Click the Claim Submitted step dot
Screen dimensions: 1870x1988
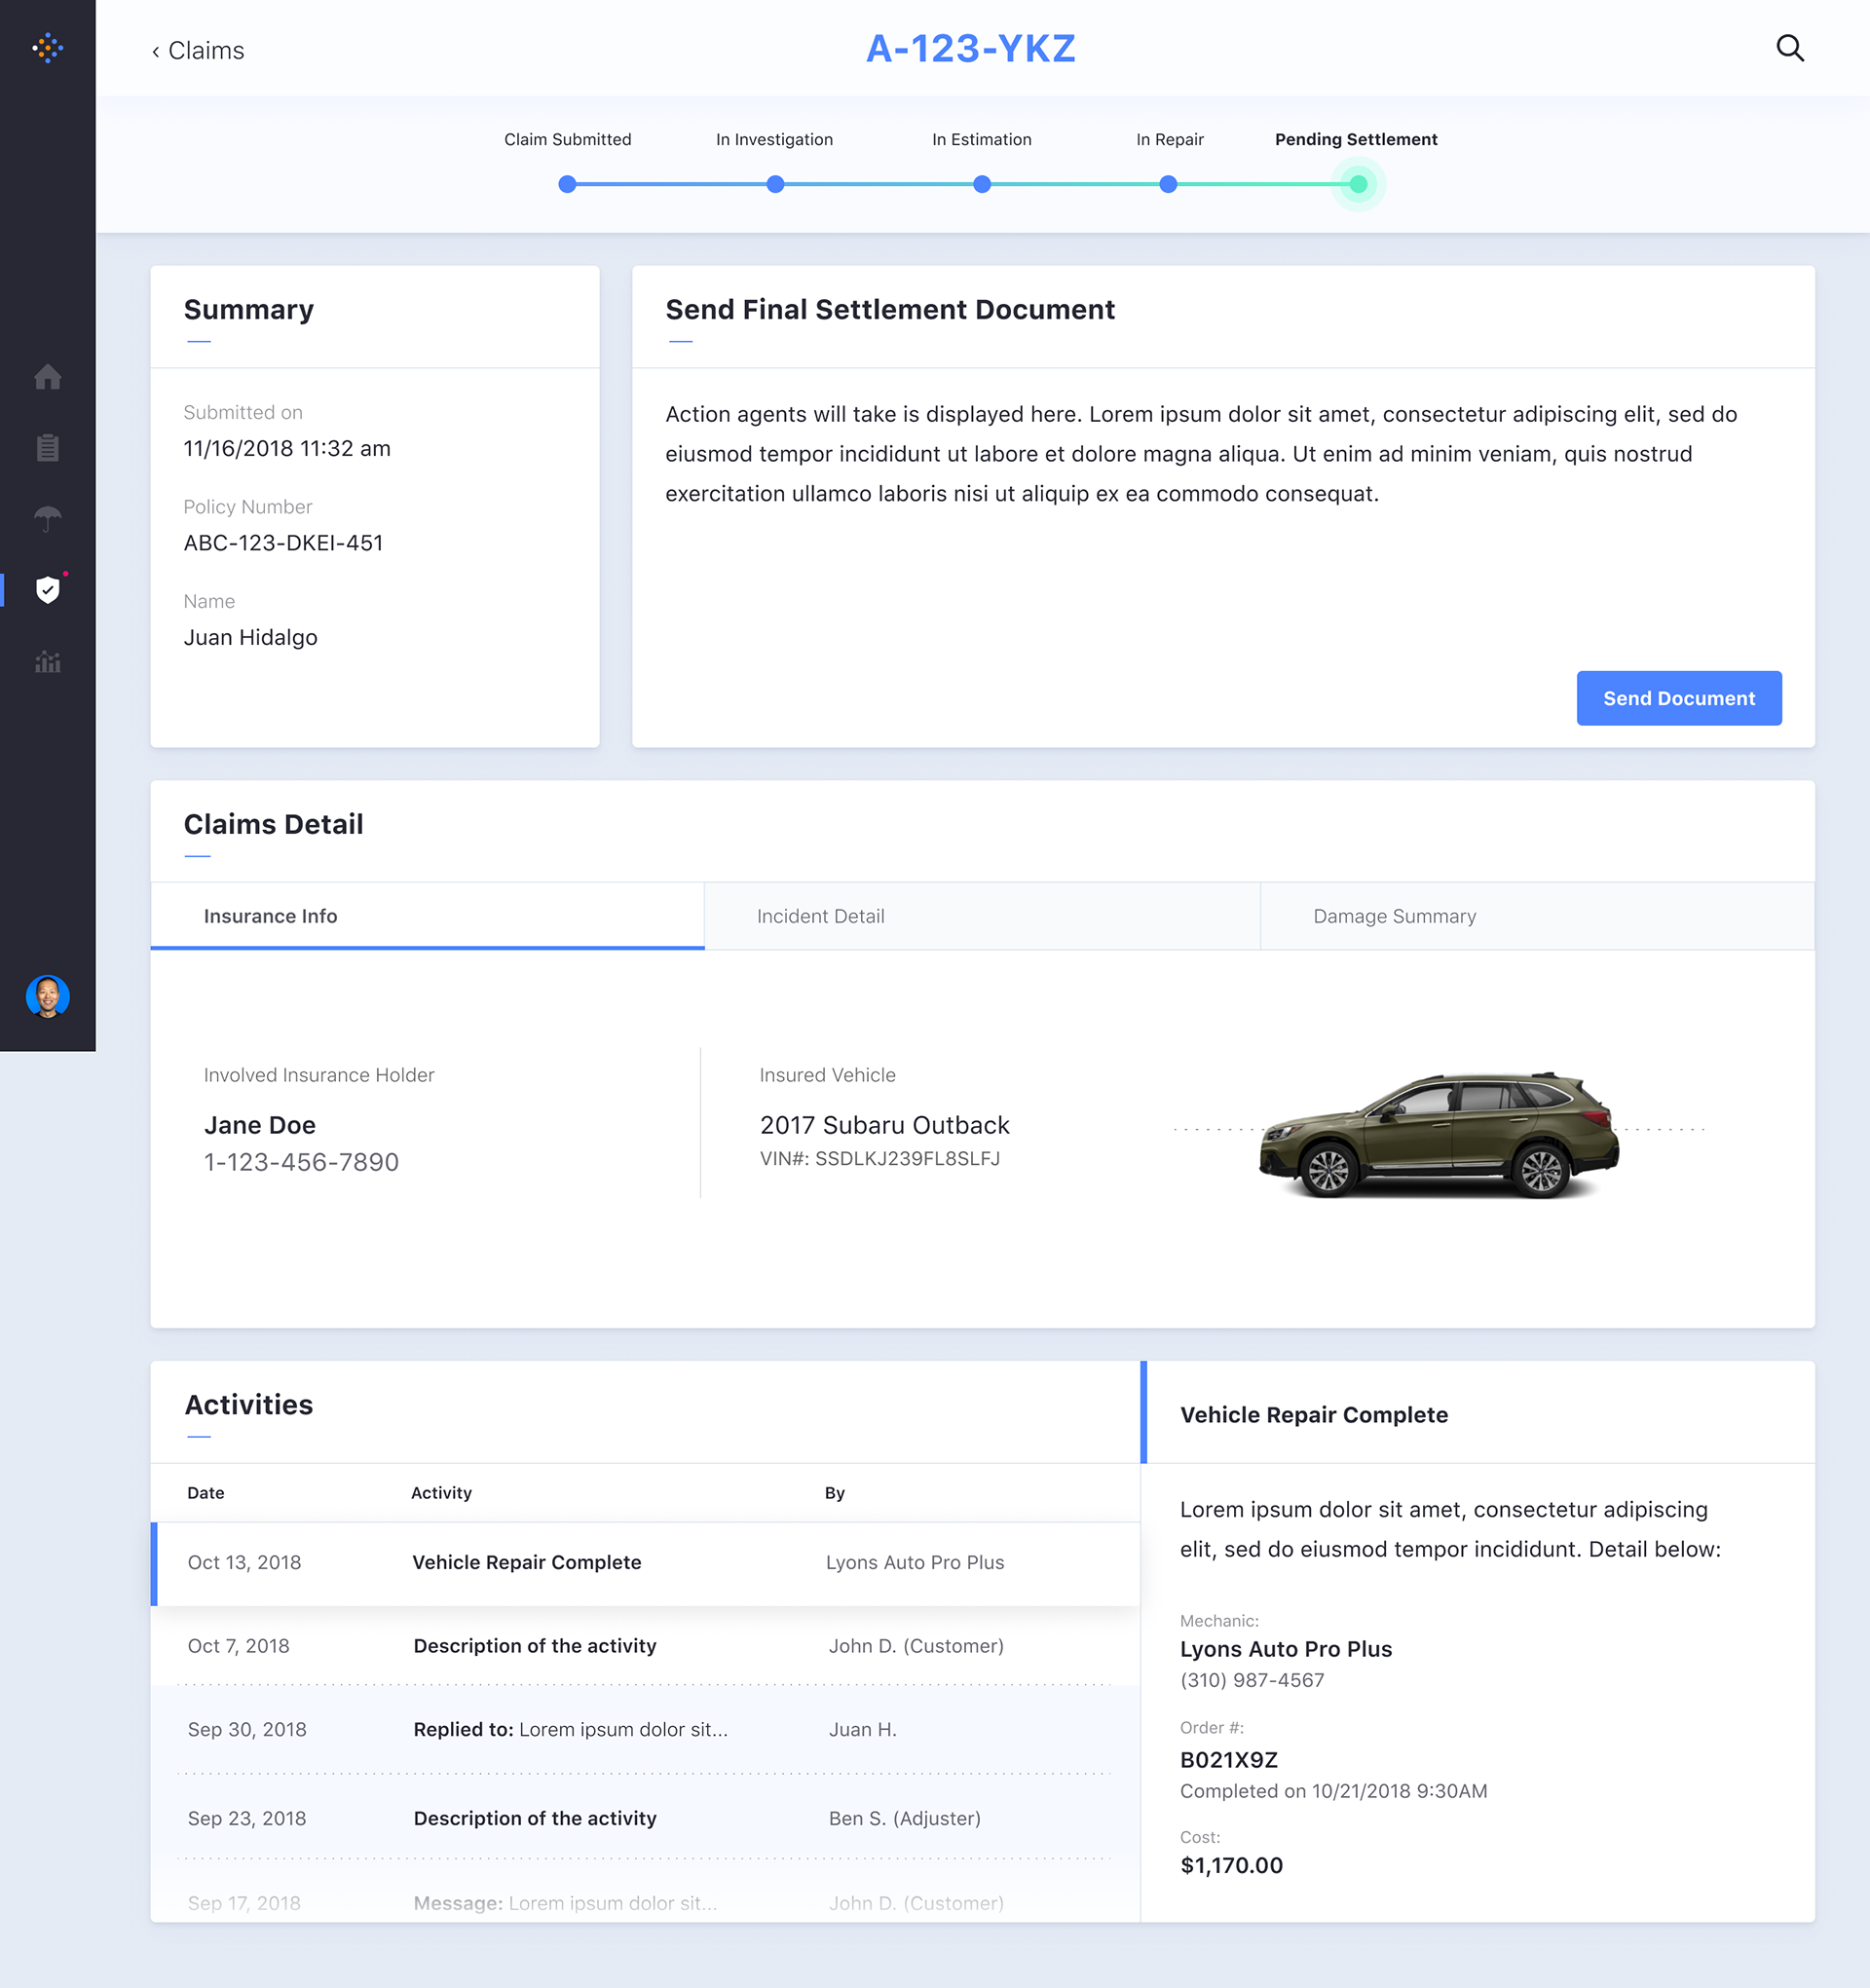pyautogui.click(x=567, y=184)
